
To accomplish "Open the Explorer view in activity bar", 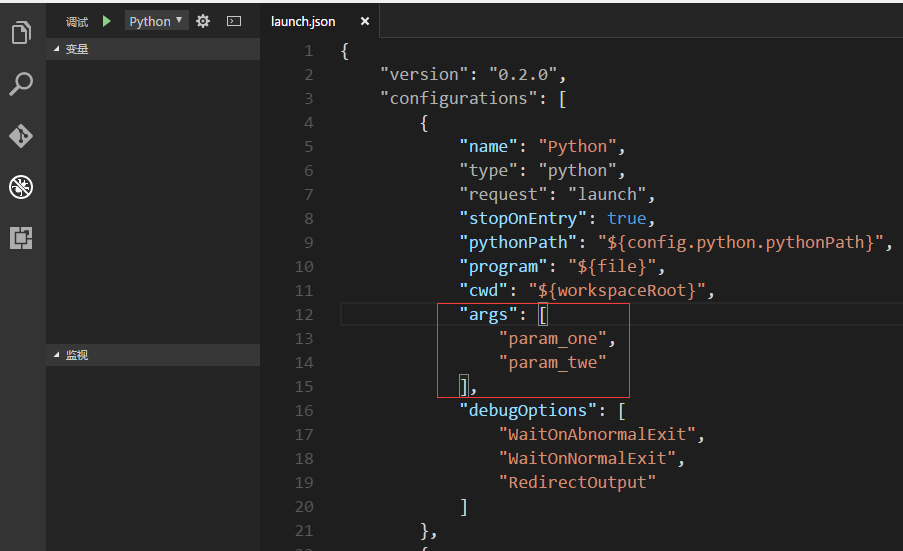I will (x=21, y=33).
